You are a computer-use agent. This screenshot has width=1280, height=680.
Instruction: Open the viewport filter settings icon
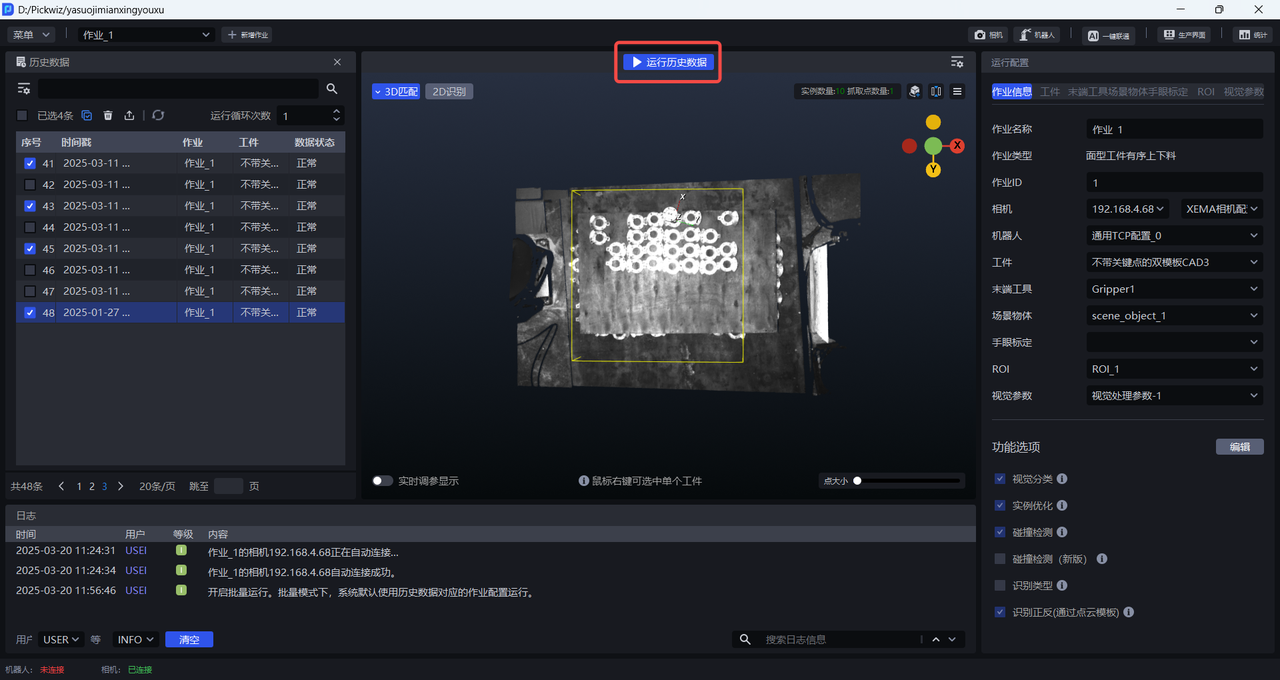(957, 62)
